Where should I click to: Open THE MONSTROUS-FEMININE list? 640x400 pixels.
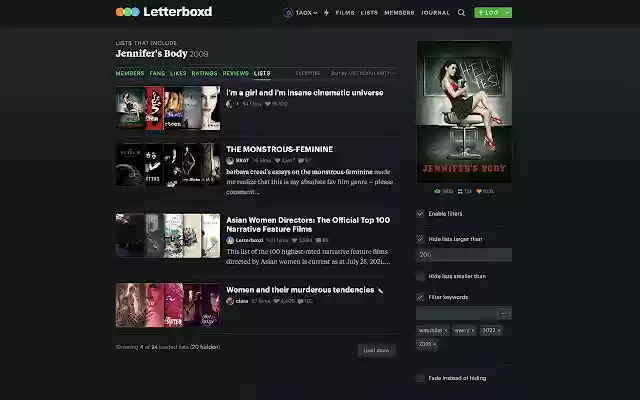pyautogui.click(x=280, y=149)
